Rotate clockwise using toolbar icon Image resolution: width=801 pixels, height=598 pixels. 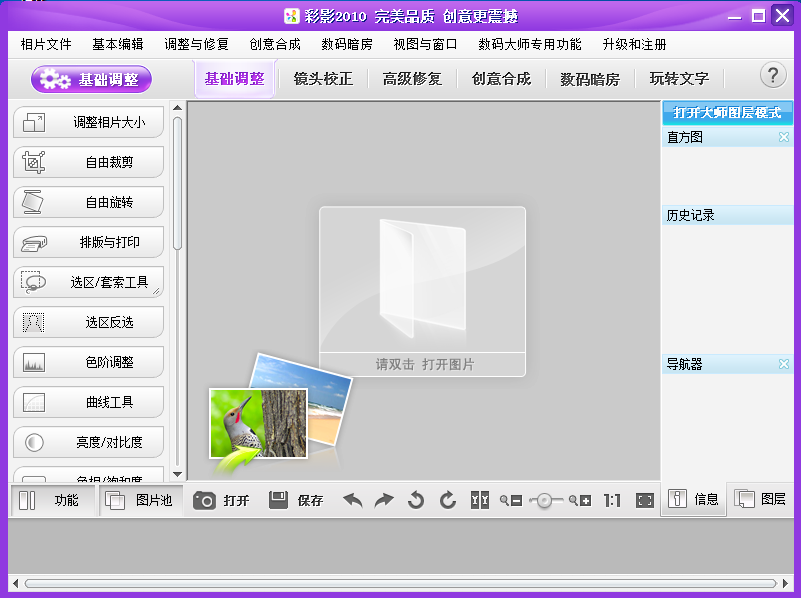point(447,500)
